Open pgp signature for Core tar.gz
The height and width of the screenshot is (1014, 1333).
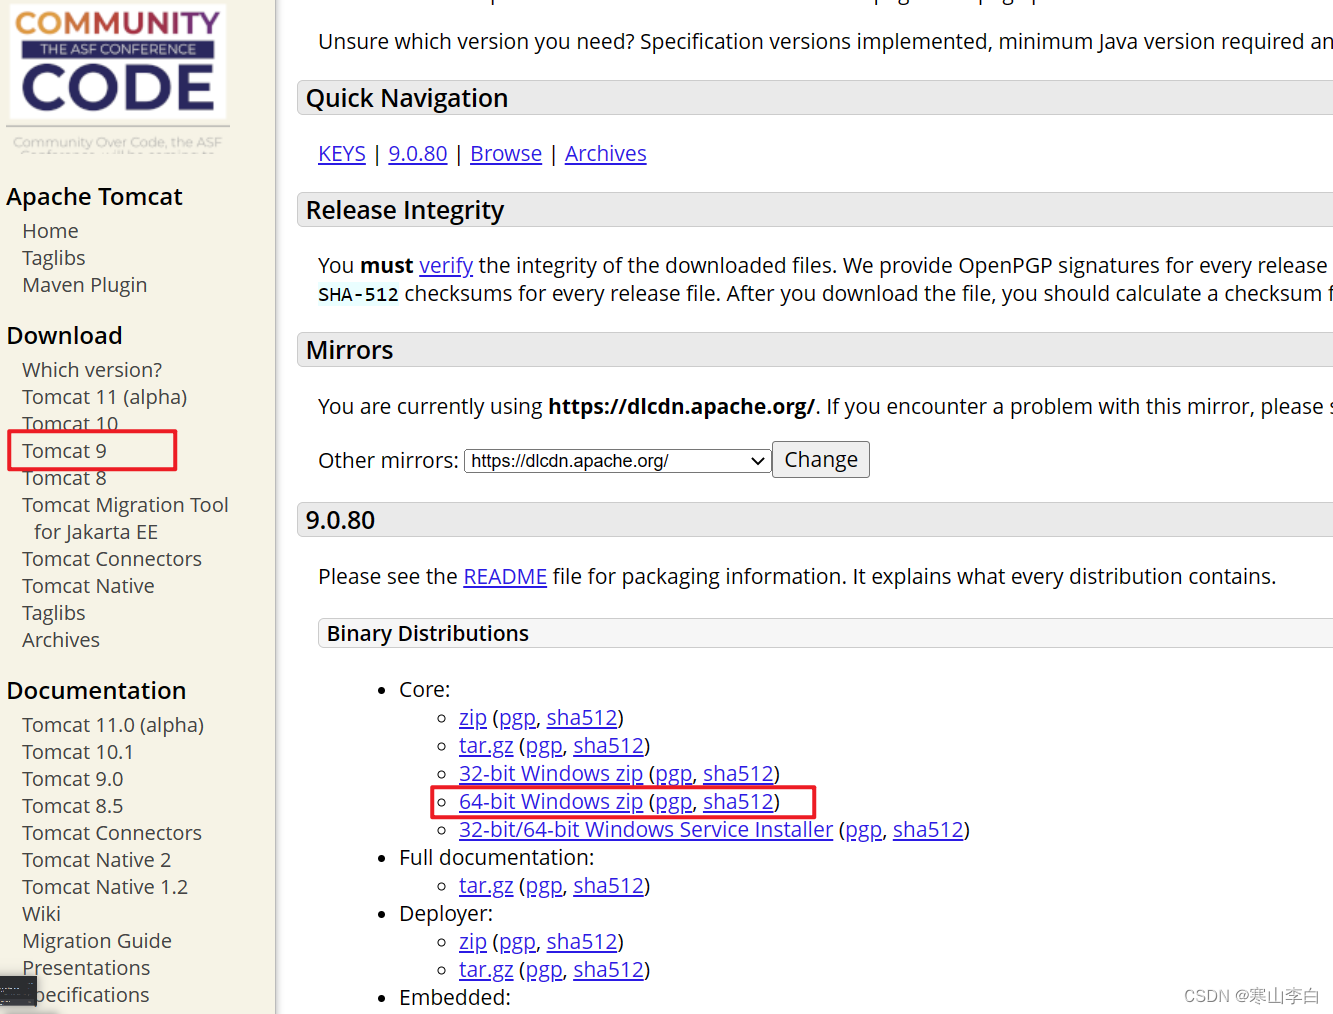pos(544,746)
